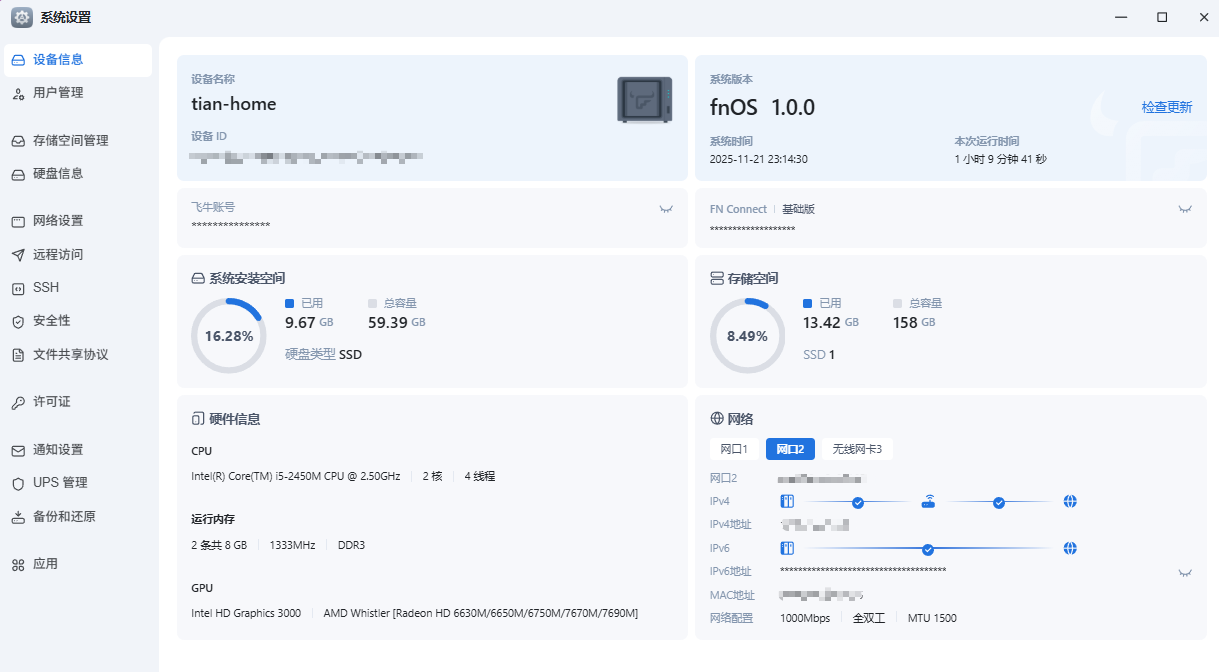The image size is (1219, 672).
Task: Click the storage space header icon
Action: (717, 278)
